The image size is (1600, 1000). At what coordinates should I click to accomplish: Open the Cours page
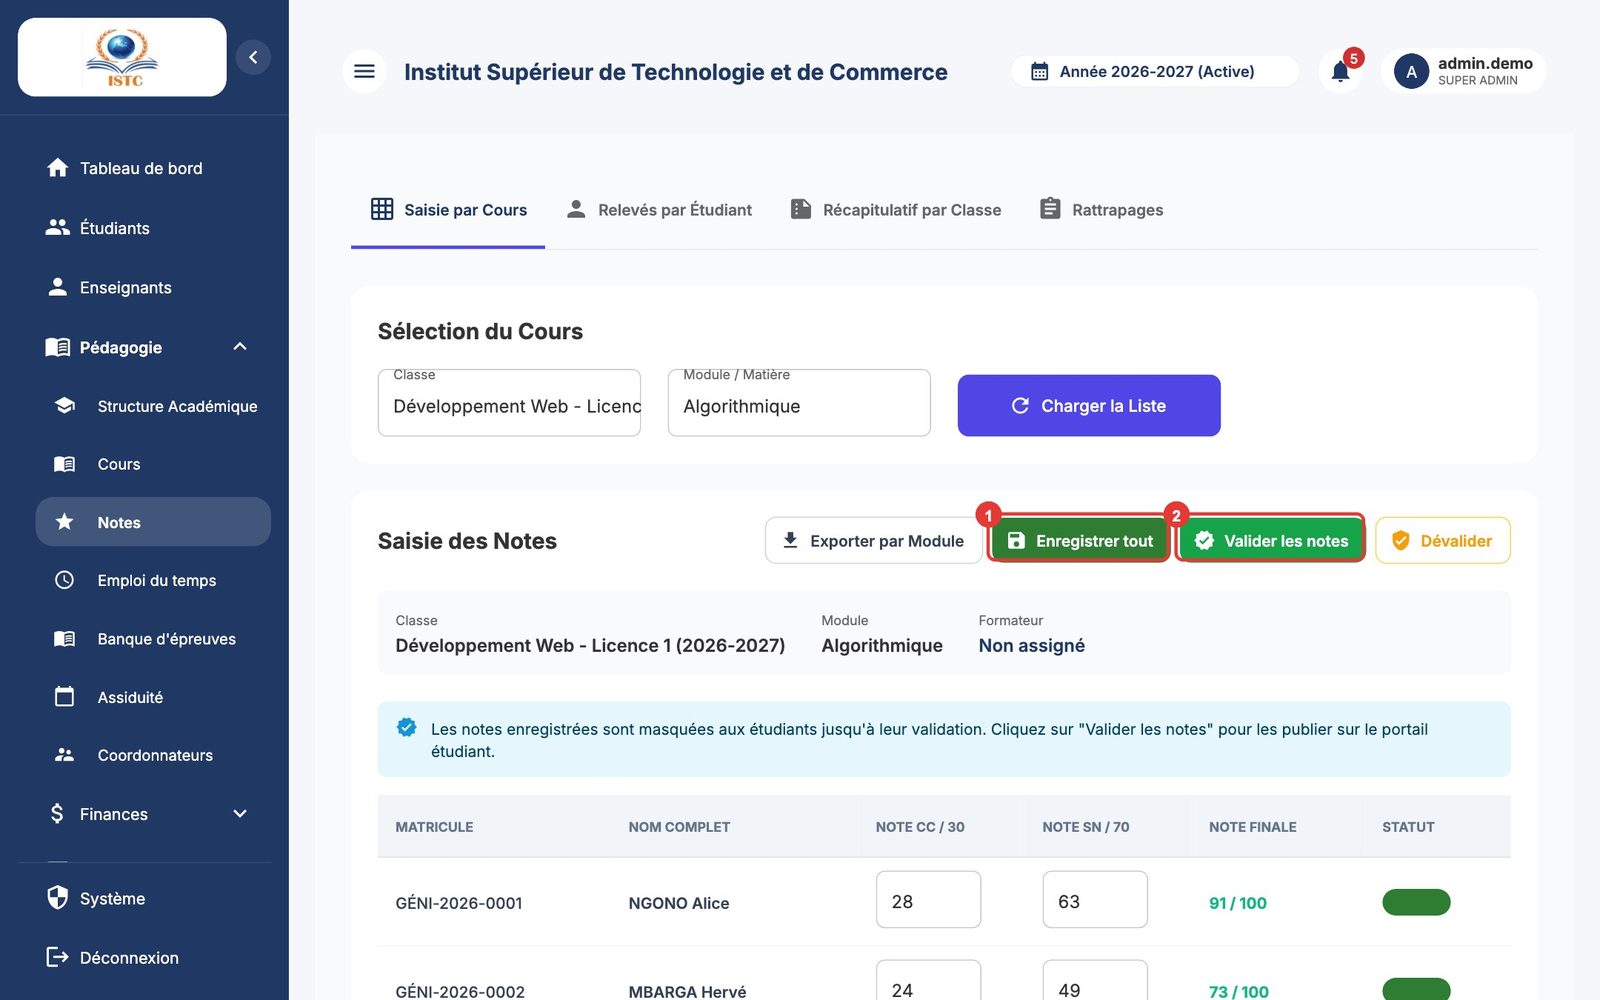153,464
